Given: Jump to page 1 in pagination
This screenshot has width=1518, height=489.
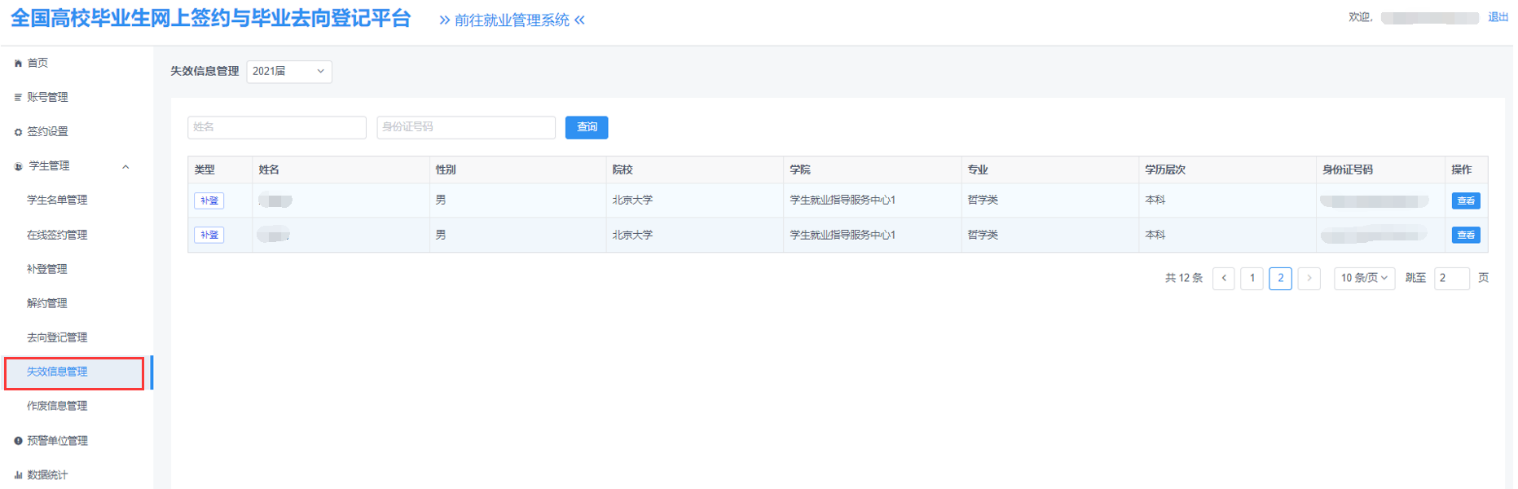Looking at the screenshot, I should (x=1252, y=278).
